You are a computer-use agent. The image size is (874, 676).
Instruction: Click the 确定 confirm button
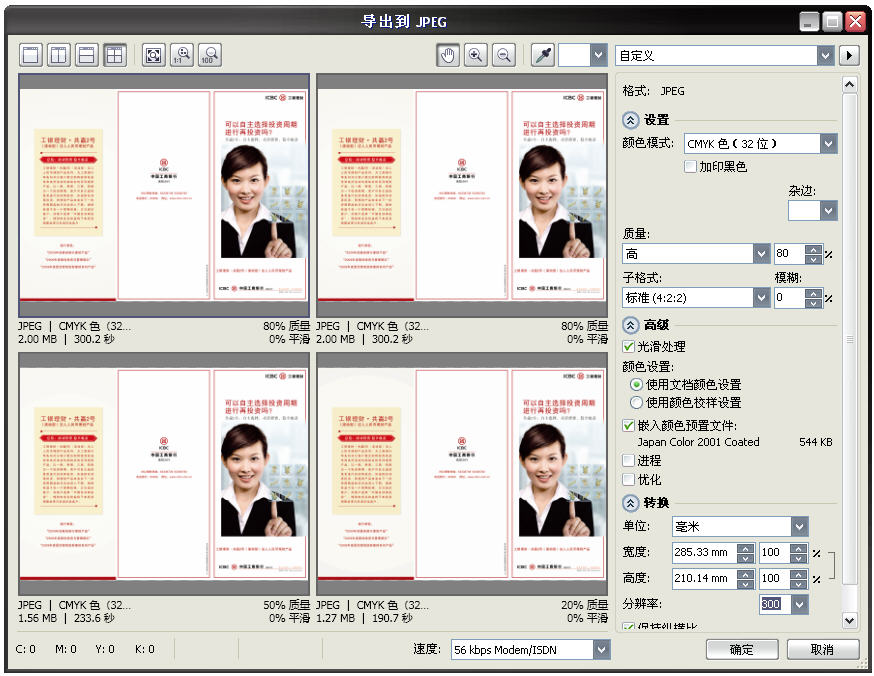741,650
